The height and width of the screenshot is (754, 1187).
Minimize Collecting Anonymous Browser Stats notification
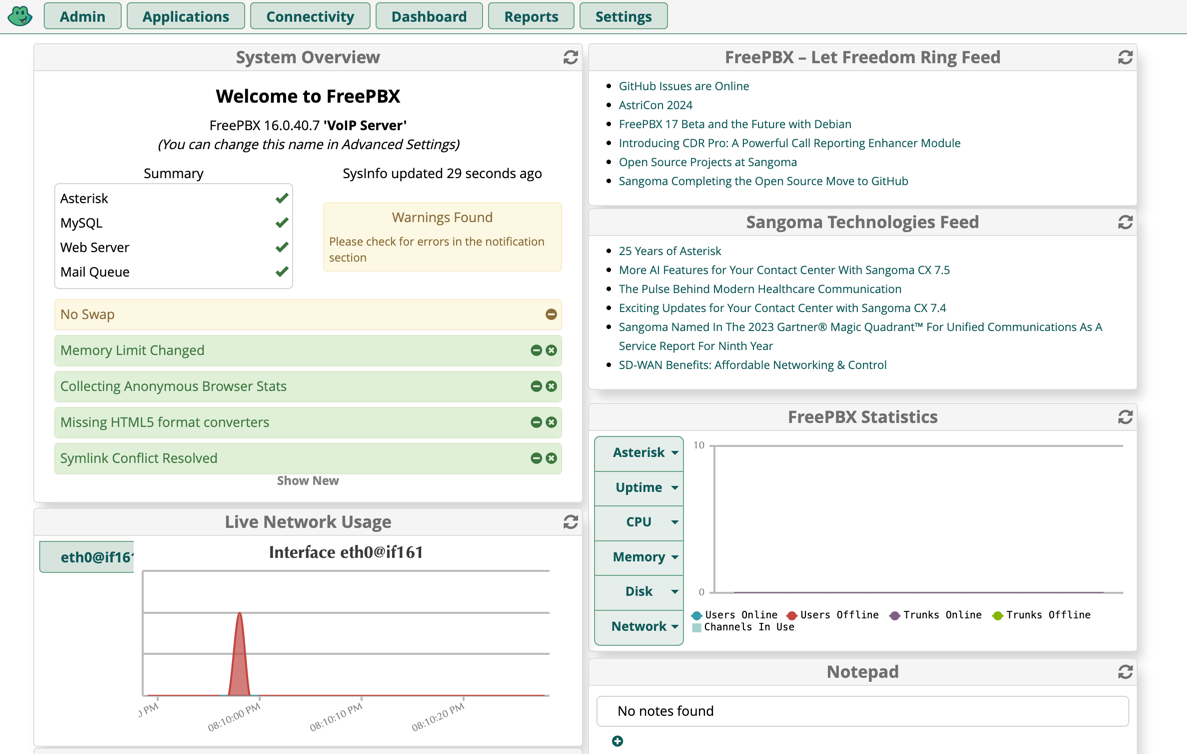[536, 386]
